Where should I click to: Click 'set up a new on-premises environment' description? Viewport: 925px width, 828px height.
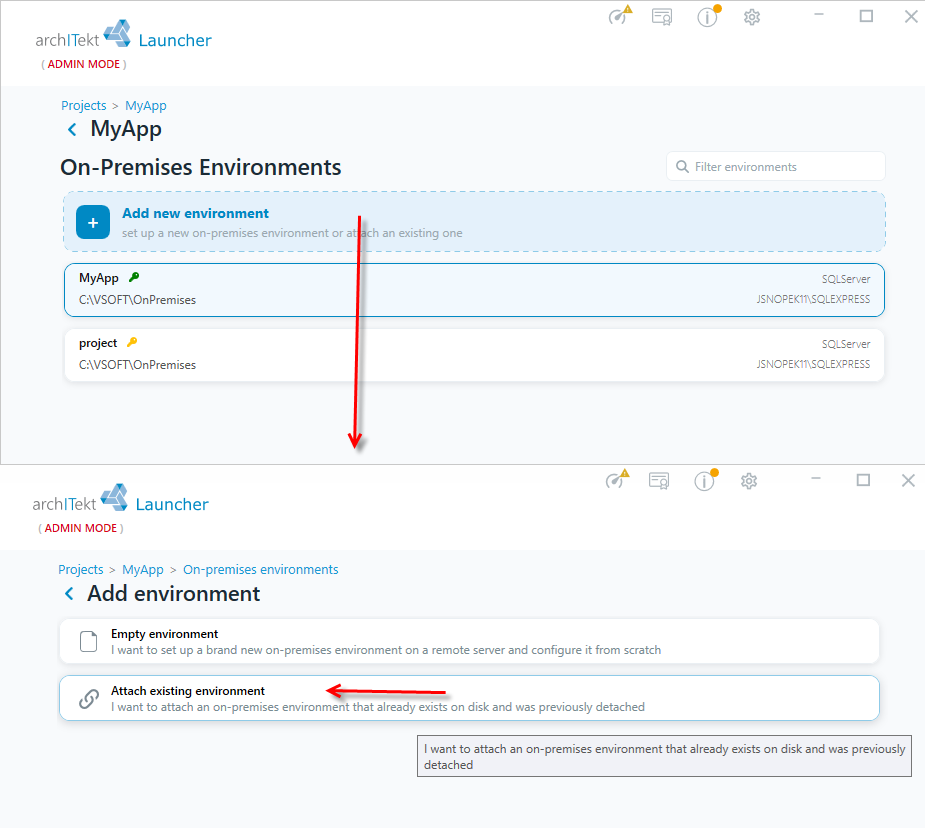292,233
